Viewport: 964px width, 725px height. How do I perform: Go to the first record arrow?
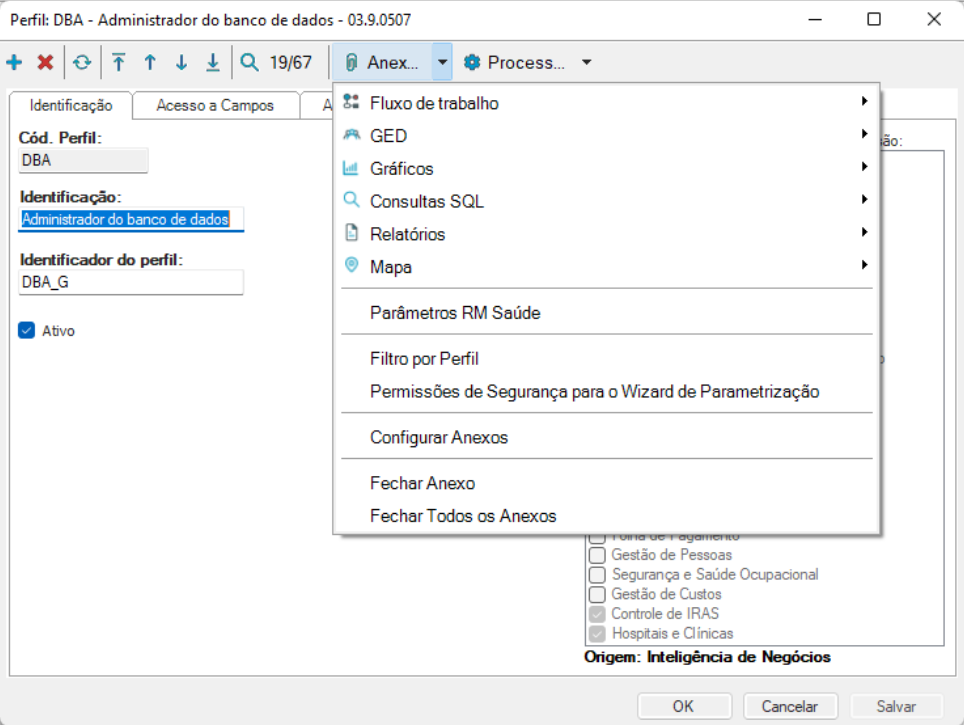click(119, 62)
